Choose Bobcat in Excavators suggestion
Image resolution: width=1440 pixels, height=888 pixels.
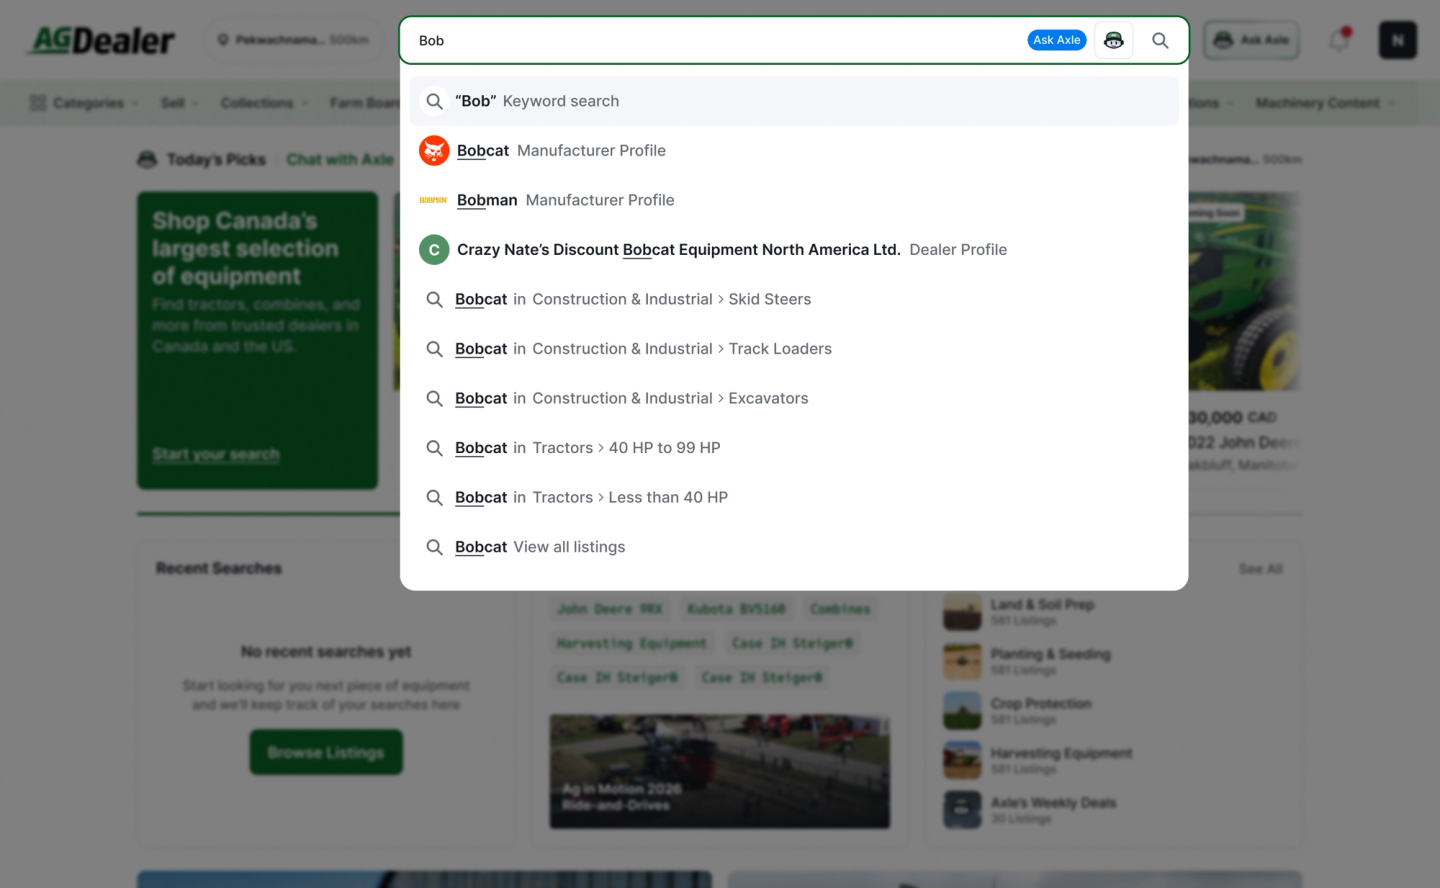point(794,398)
